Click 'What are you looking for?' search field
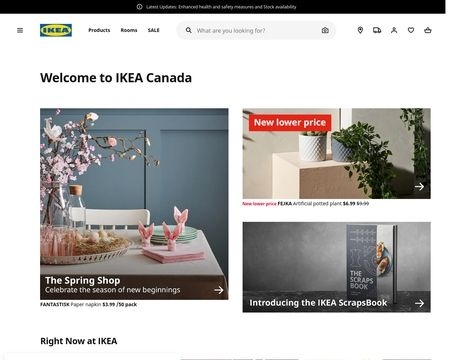 coord(256,30)
